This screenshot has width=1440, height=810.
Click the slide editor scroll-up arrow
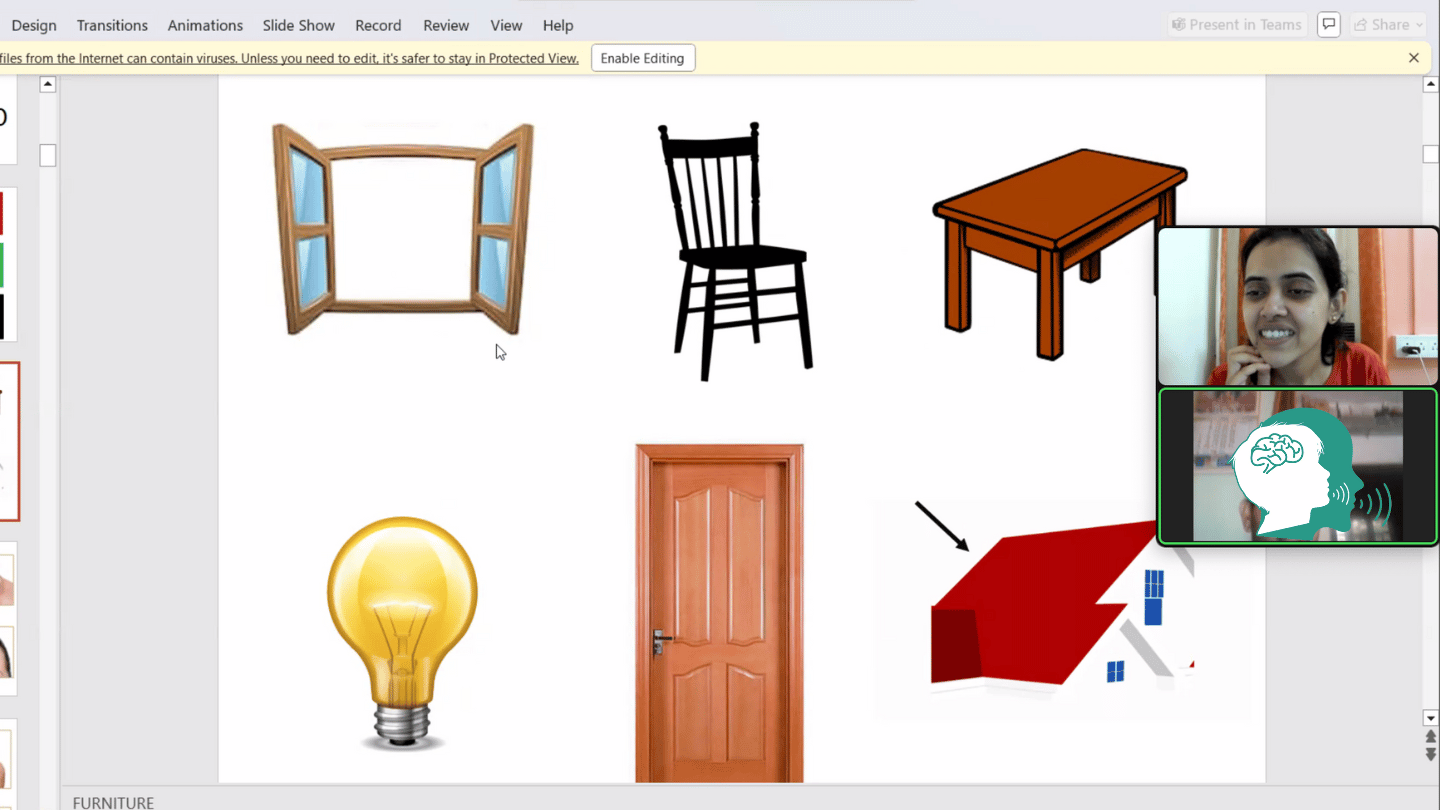pos(1430,85)
